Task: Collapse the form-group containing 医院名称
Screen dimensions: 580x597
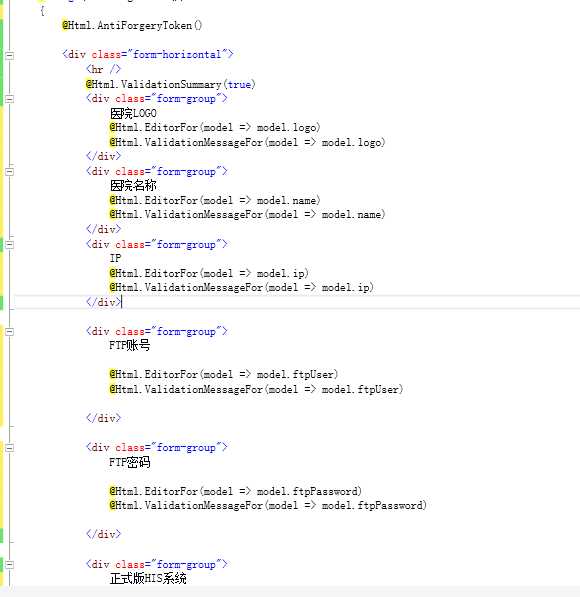Action: [10, 172]
